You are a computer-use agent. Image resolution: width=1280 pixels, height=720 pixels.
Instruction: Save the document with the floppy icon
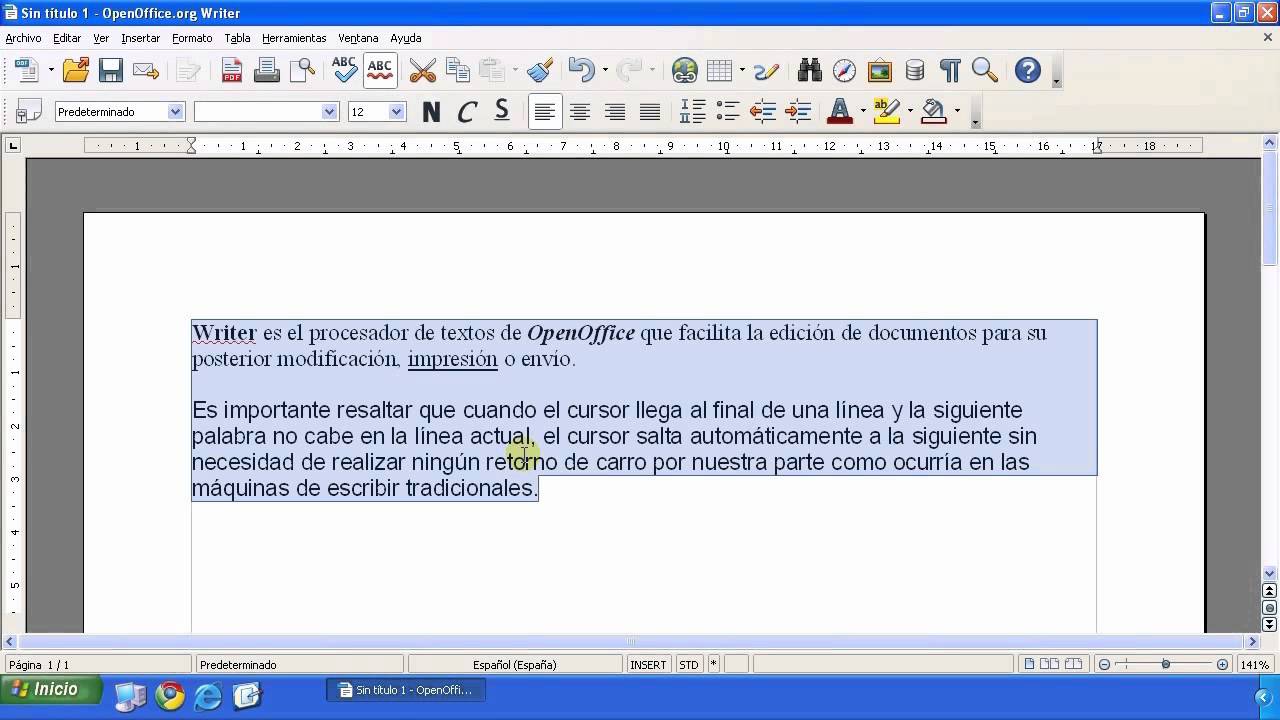[110, 71]
